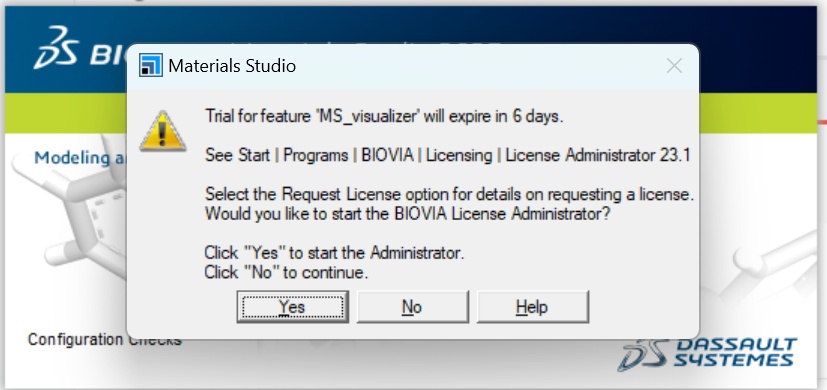Click the Dassault Systemes logo

pyautogui.click(x=708, y=353)
